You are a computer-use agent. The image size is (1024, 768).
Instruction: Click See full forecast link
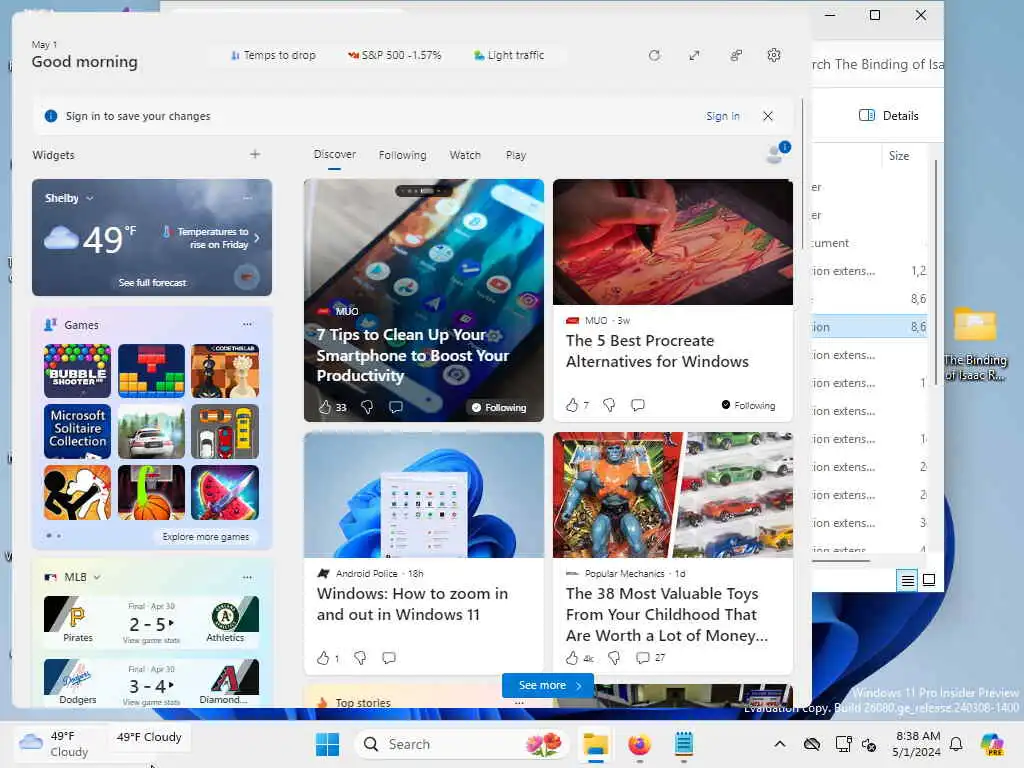click(152, 283)
